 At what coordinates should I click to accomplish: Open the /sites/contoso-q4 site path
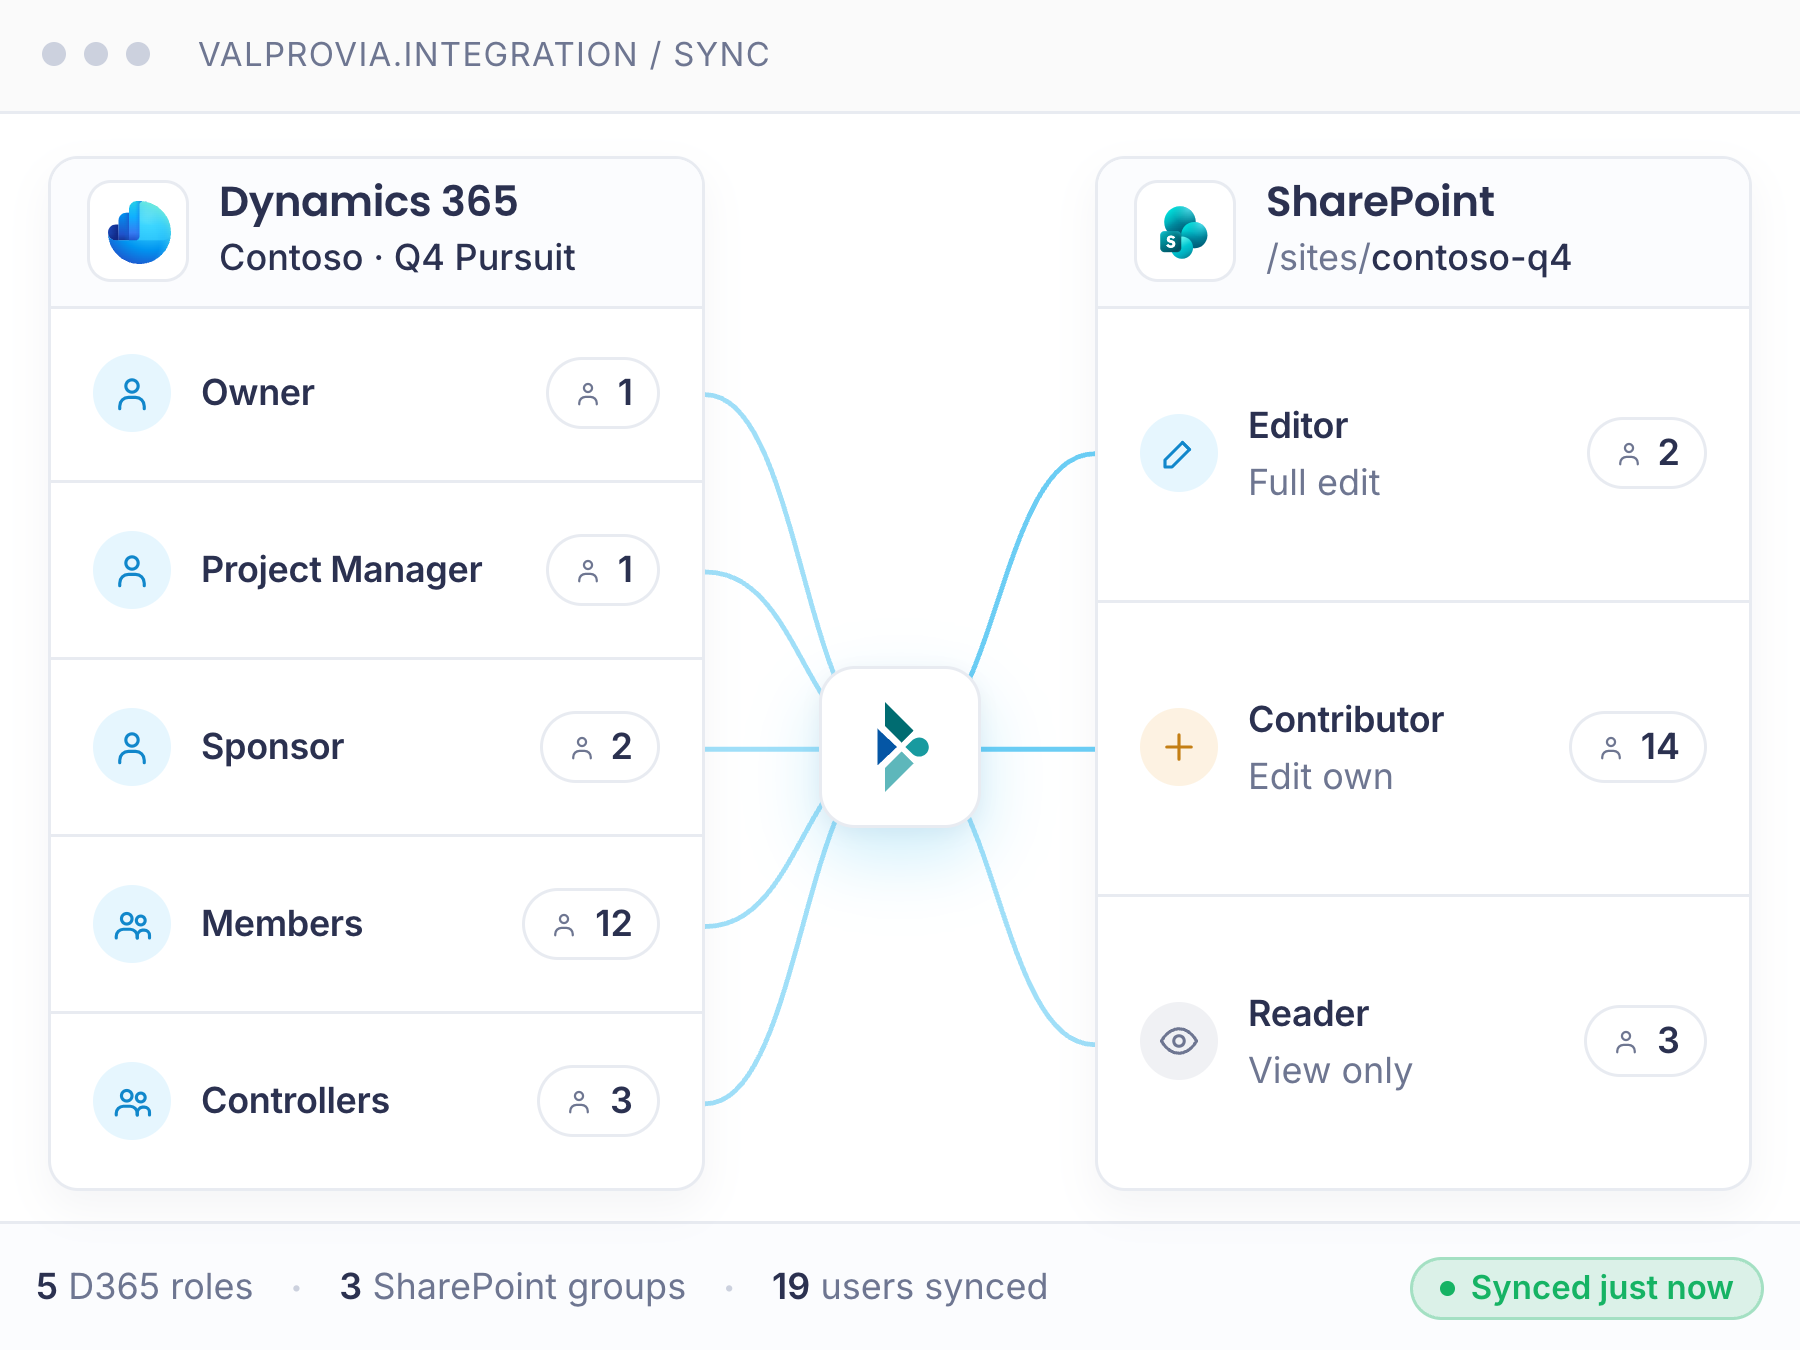[1418, 258]
